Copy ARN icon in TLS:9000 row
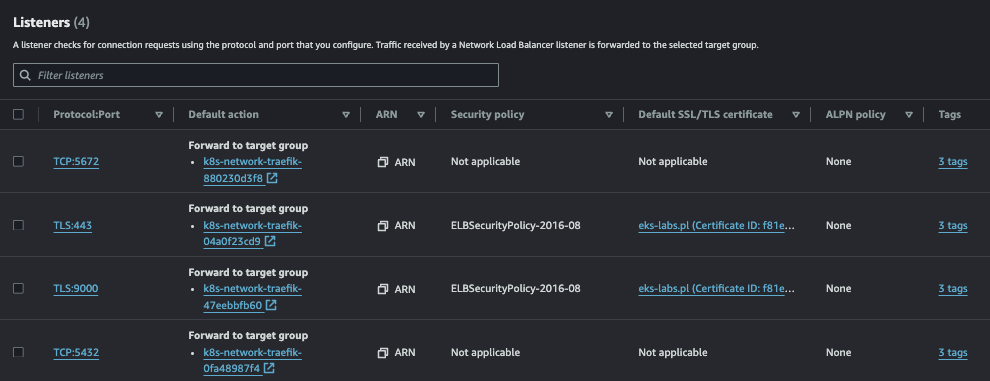 click(382, 289)
